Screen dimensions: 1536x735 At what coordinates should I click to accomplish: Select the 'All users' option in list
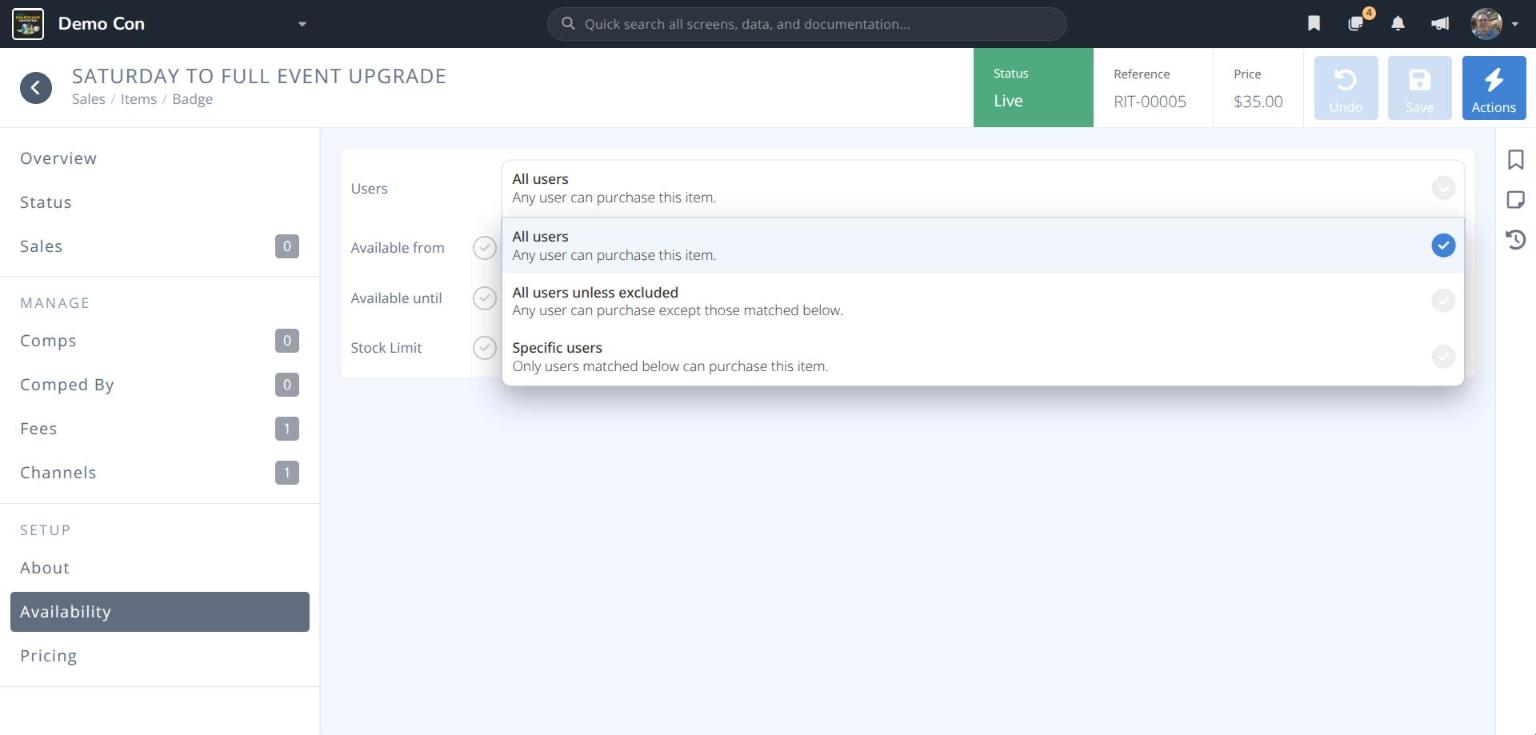[x=983, y=245]
